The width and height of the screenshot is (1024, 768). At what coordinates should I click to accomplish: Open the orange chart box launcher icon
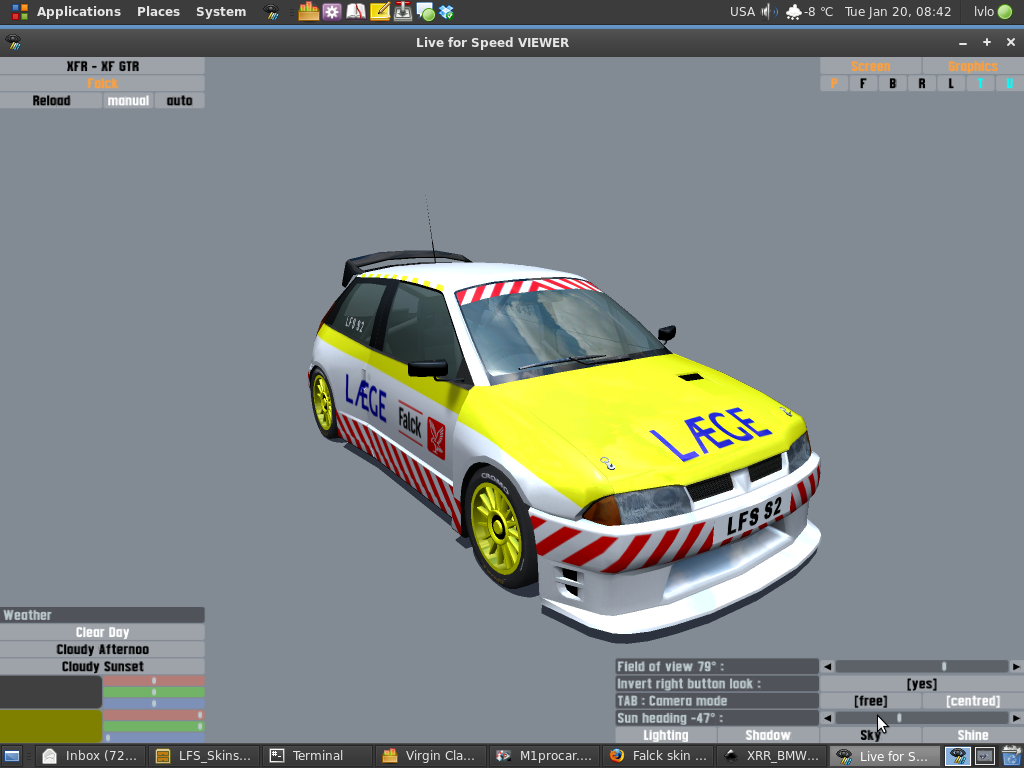pyautogui.click(x=308, y=11)
